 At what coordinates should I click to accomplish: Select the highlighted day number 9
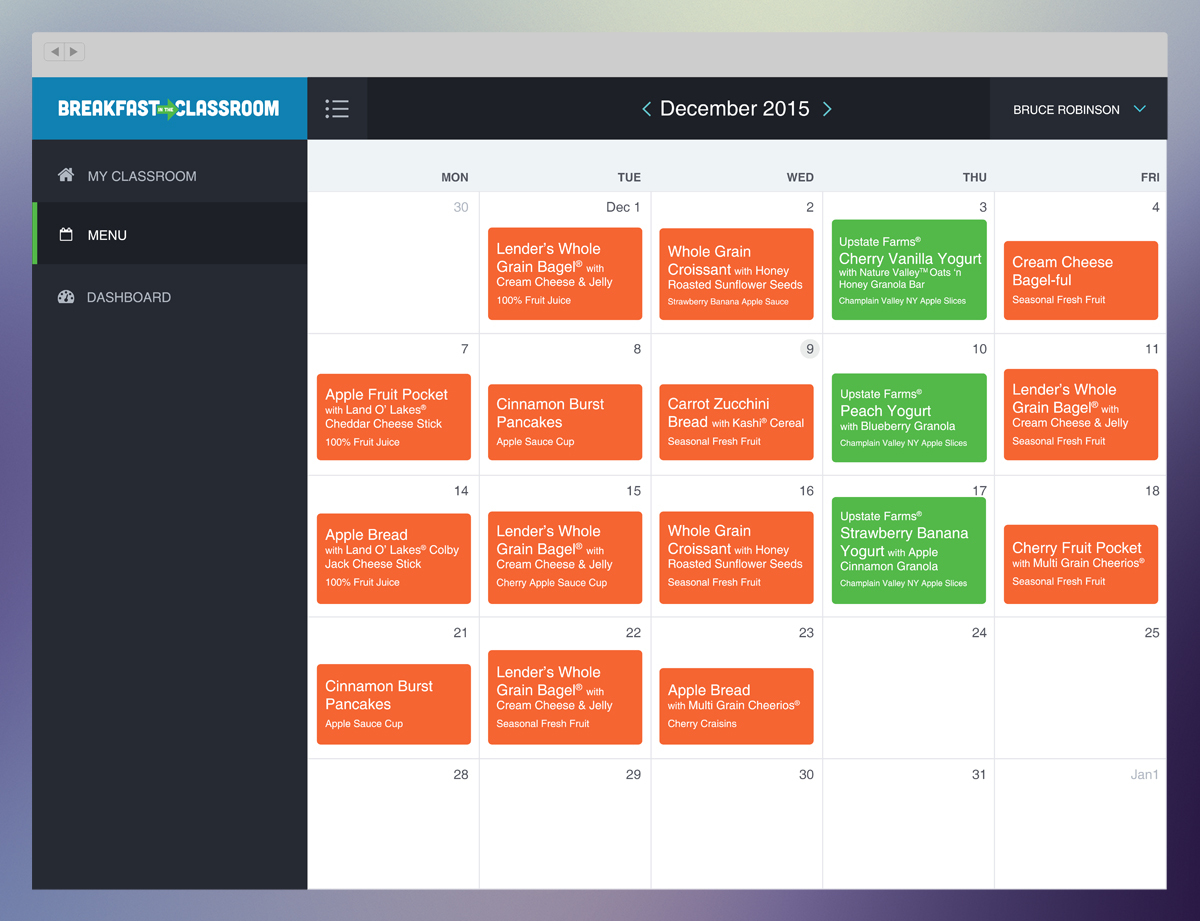(x=810, y=349)
